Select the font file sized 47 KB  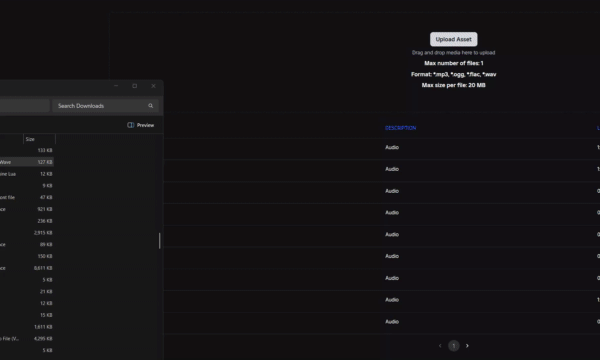click(x=27, y=197)
